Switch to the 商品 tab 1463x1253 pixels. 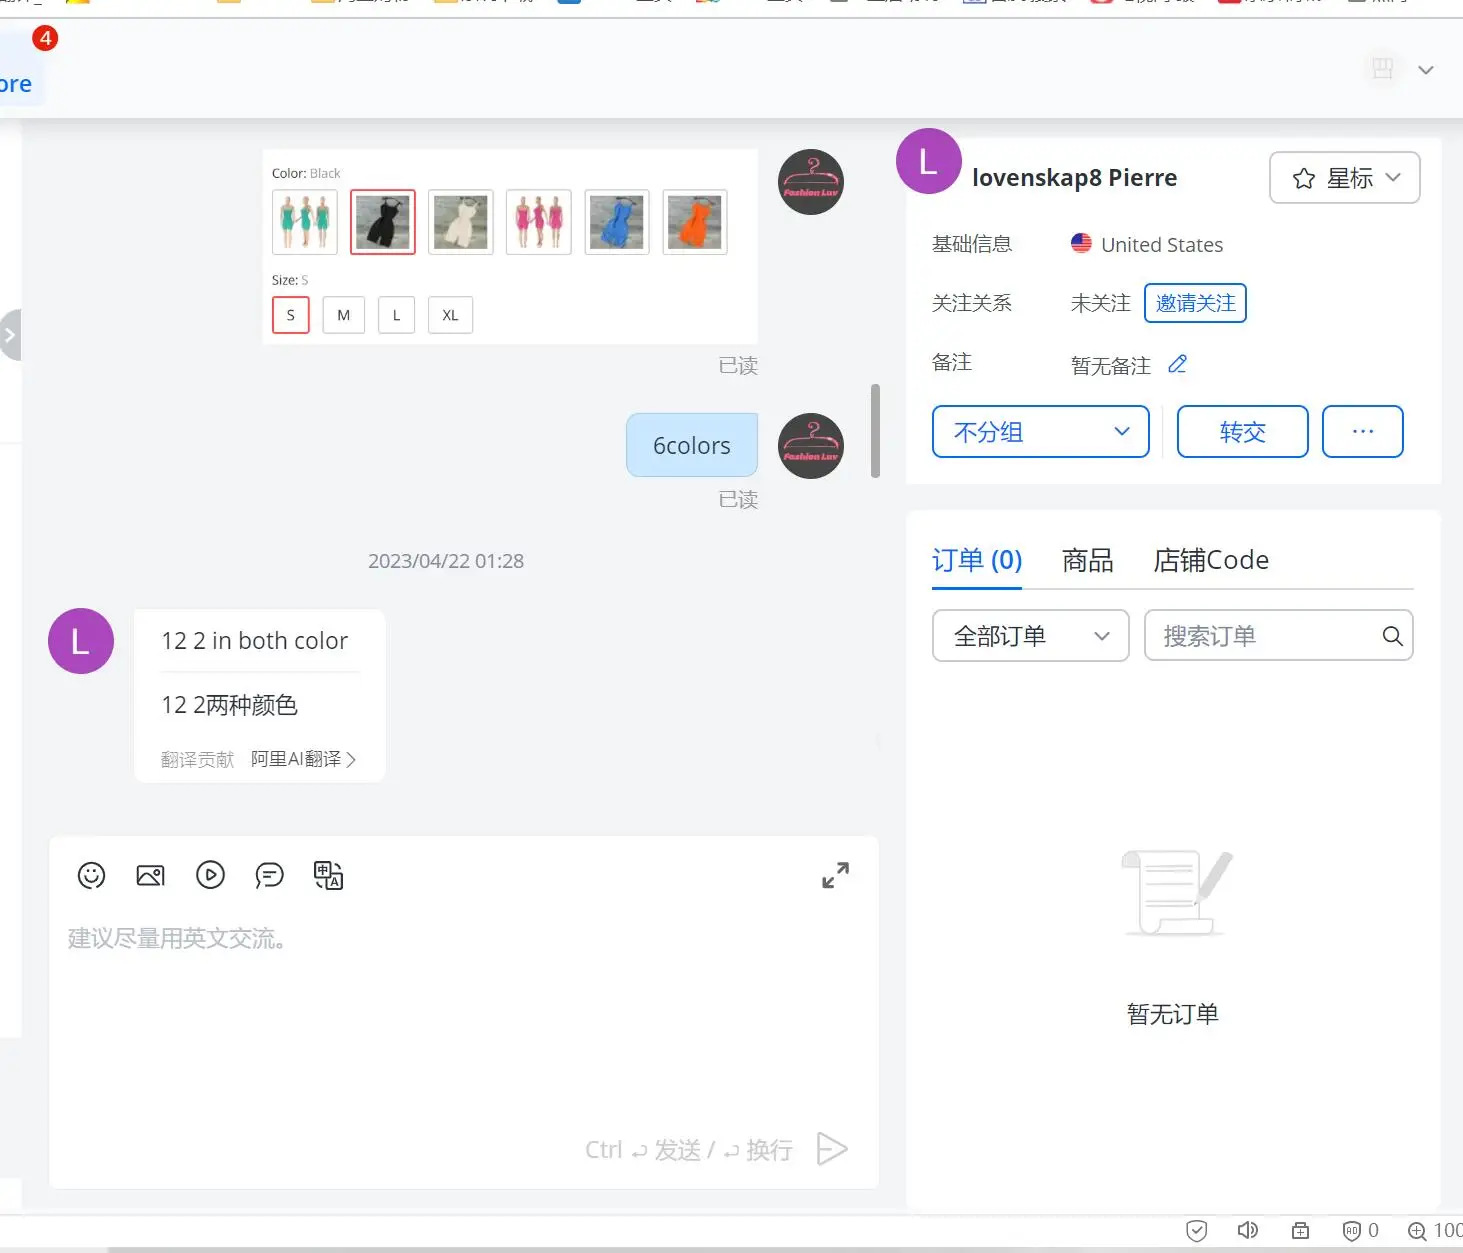1087,560
